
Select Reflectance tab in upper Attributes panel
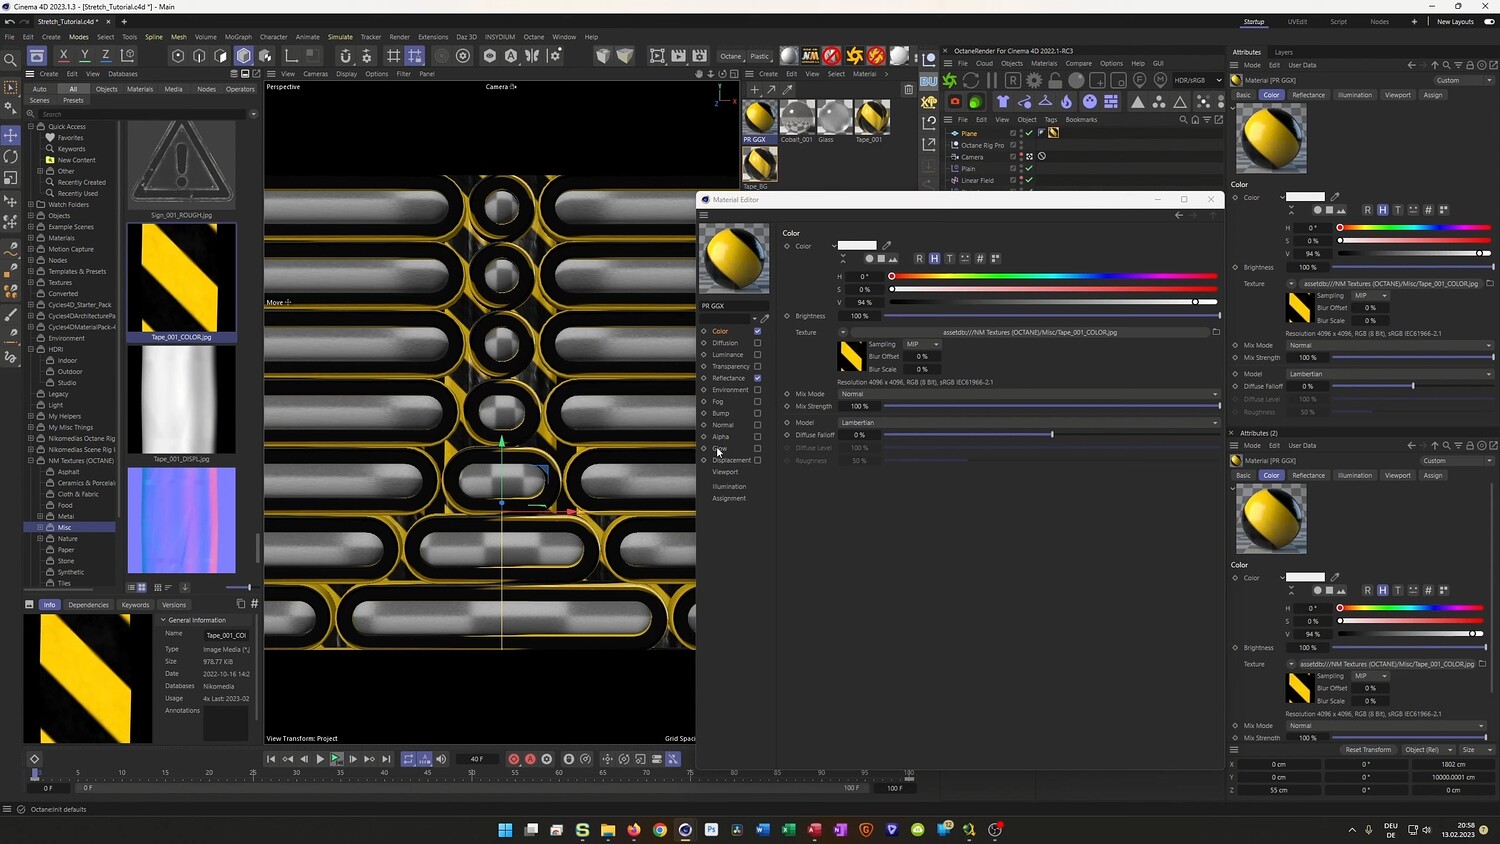point(1308,95)
